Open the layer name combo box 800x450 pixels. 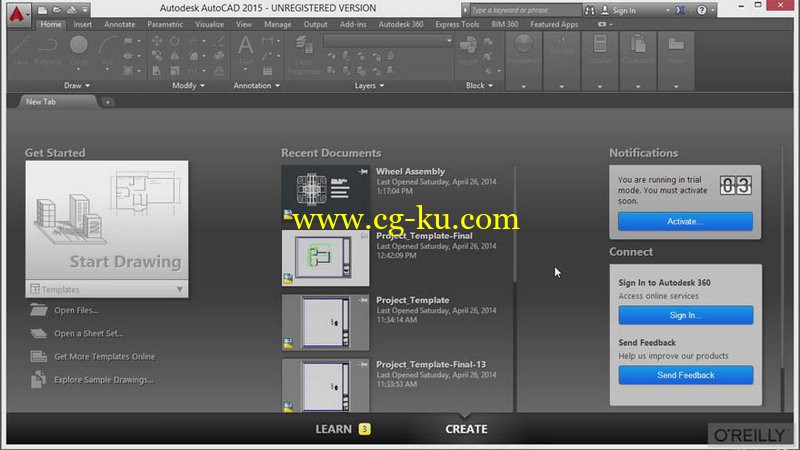click(x=388, y=41)
